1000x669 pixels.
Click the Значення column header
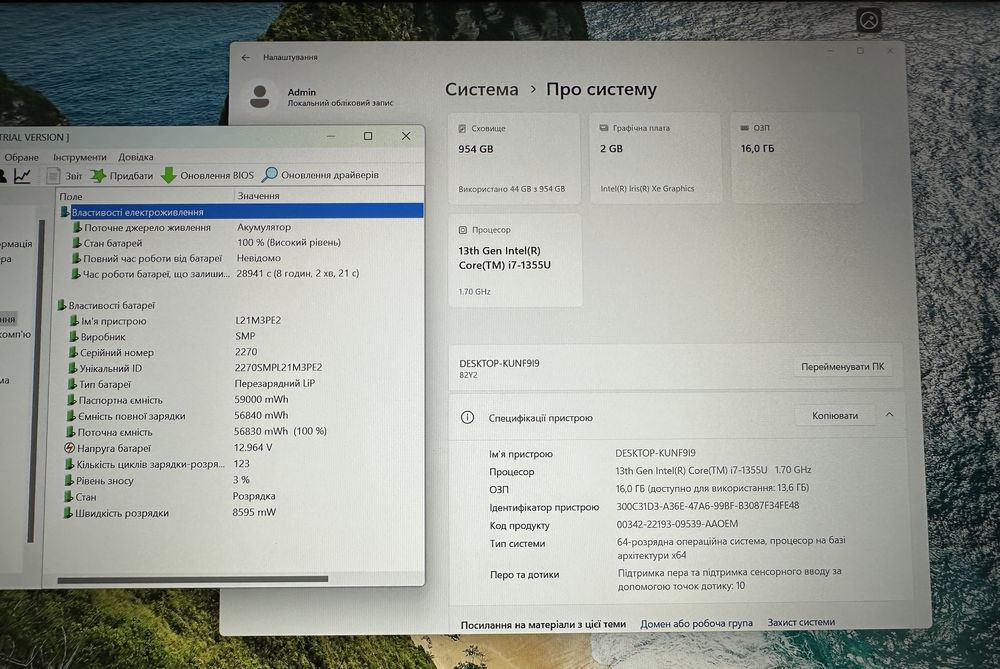coord(328,195)
